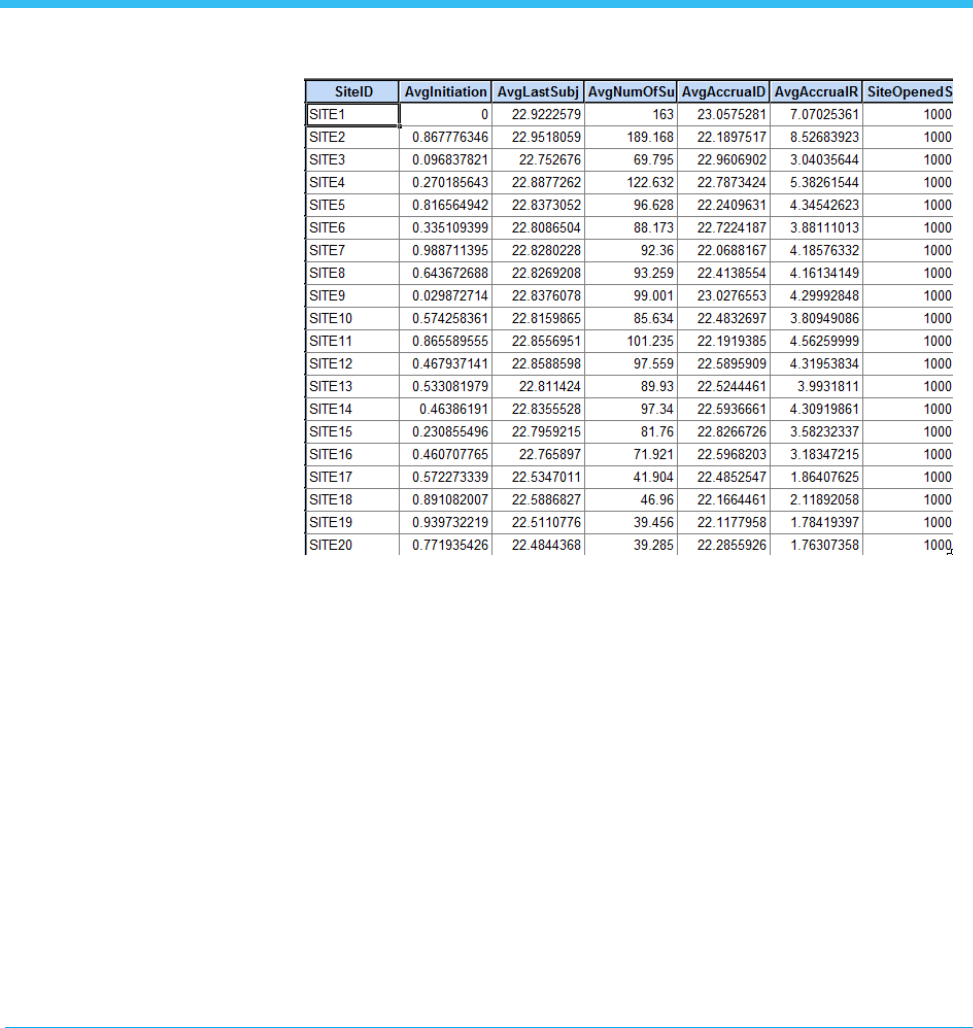Click the value 0.096837821
This screenshot has height=1028, width=973.
(x=450, y=160)
